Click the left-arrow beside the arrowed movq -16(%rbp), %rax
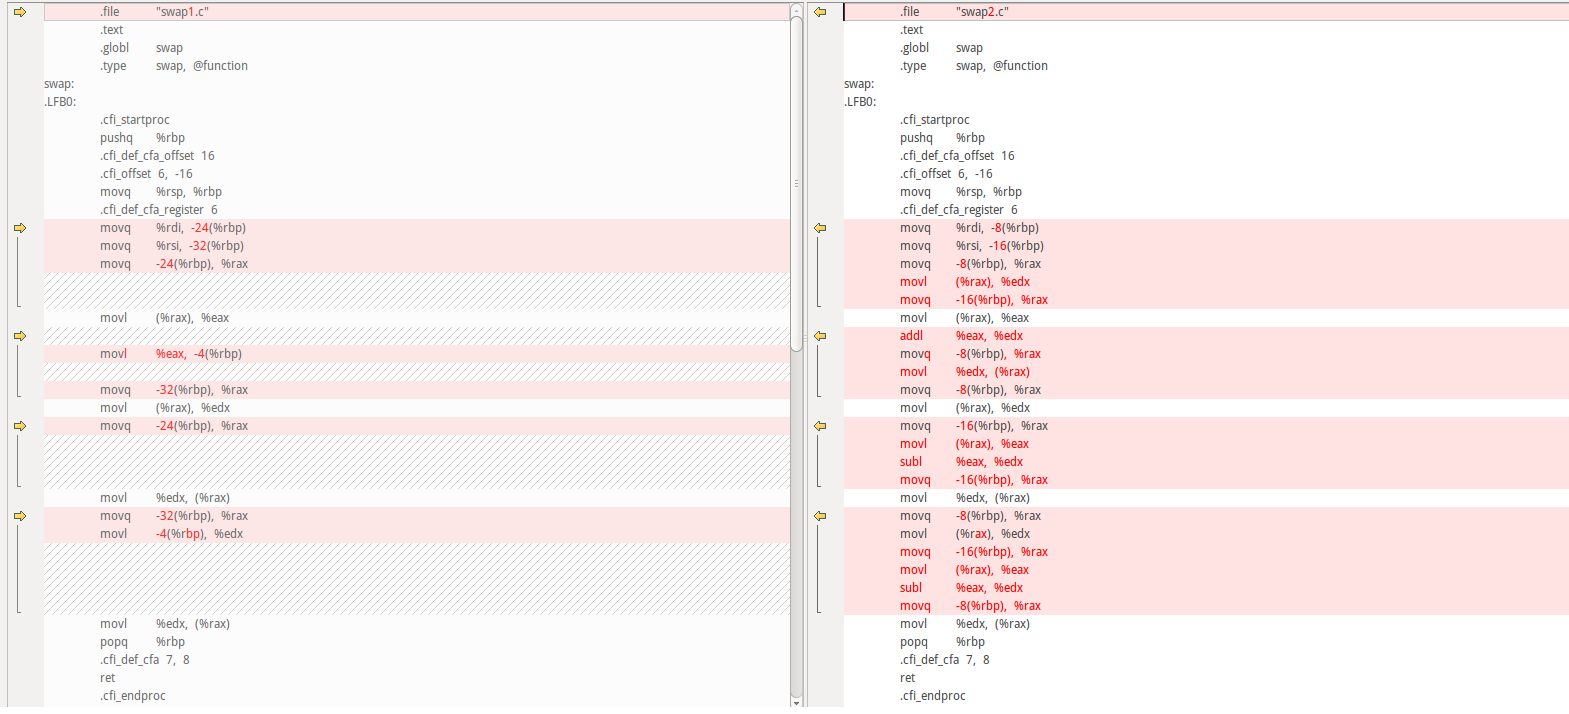 coord(820,426)
